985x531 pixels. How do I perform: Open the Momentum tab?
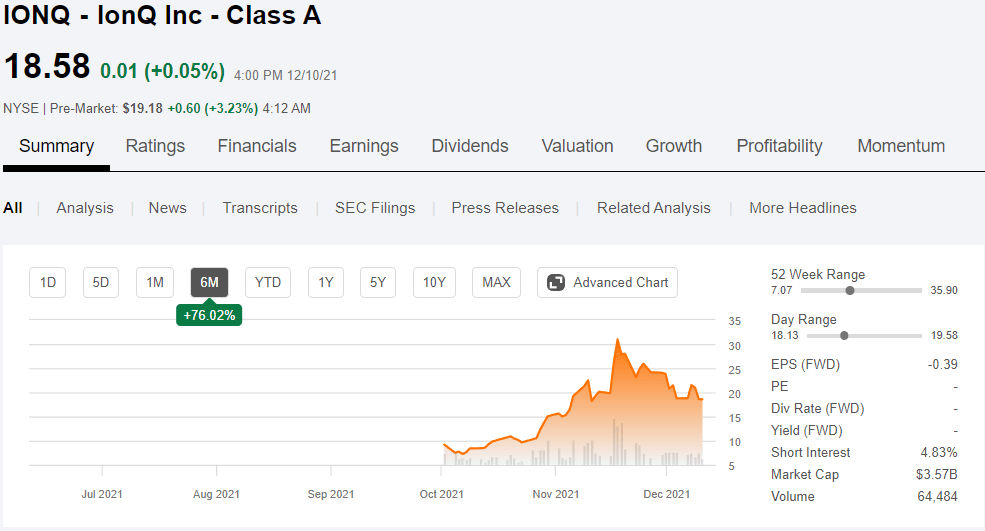pos(901,146)
